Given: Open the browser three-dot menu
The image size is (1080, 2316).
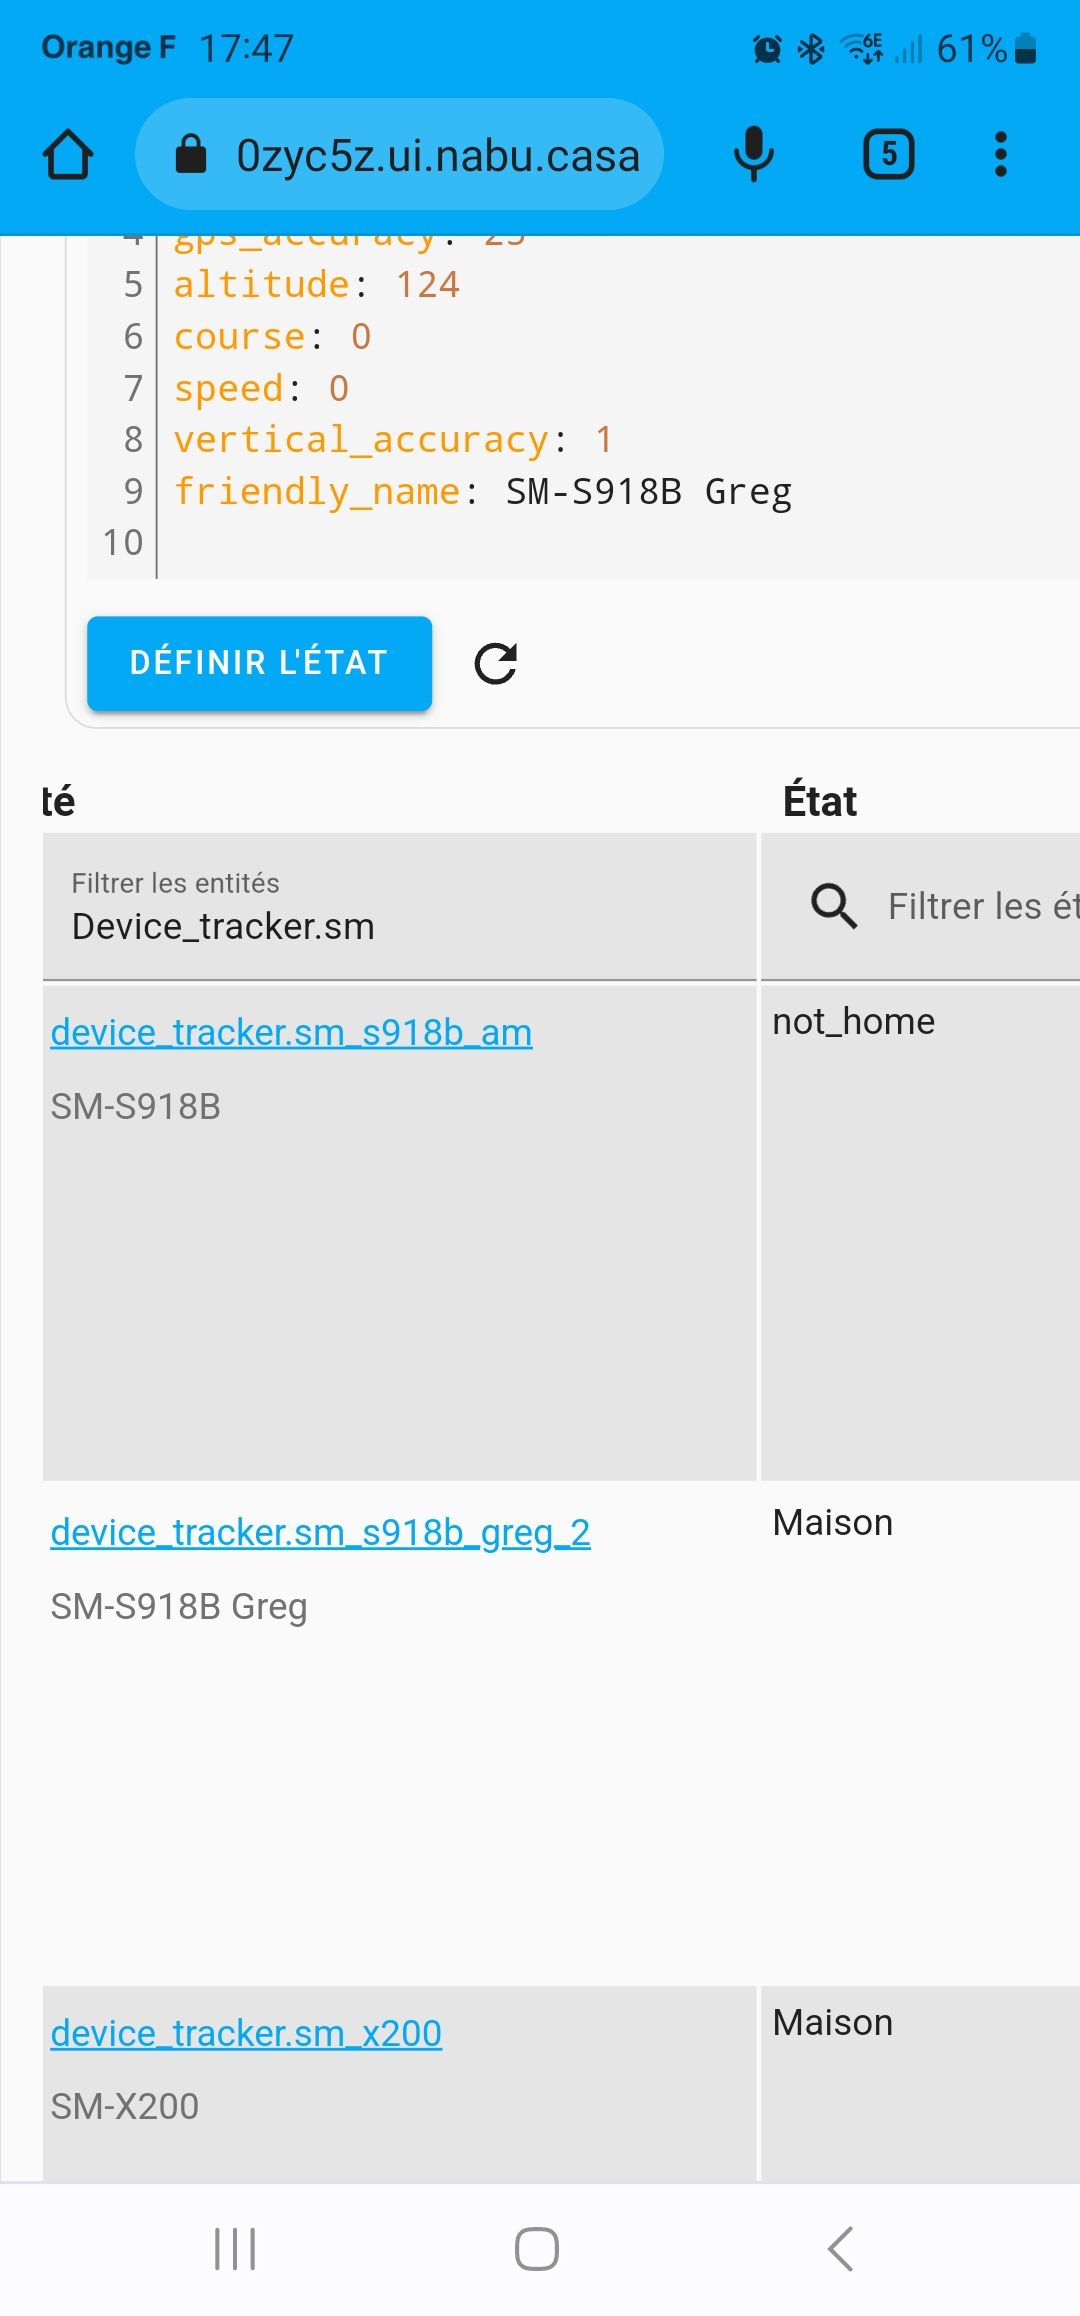Looking at the screenshot, I should tap(1000, 155).
